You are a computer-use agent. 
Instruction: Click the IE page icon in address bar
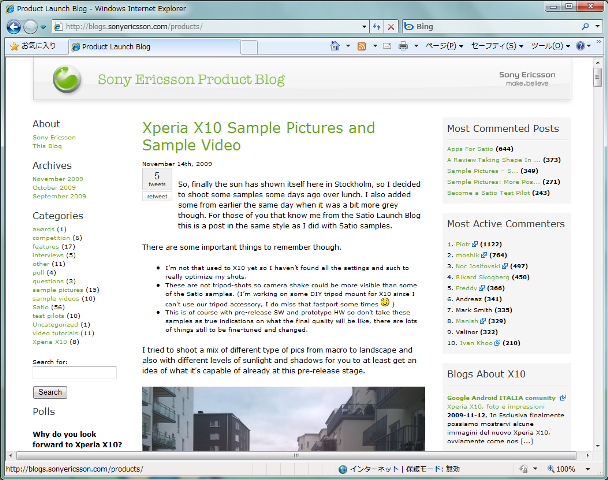click(58, 27)
